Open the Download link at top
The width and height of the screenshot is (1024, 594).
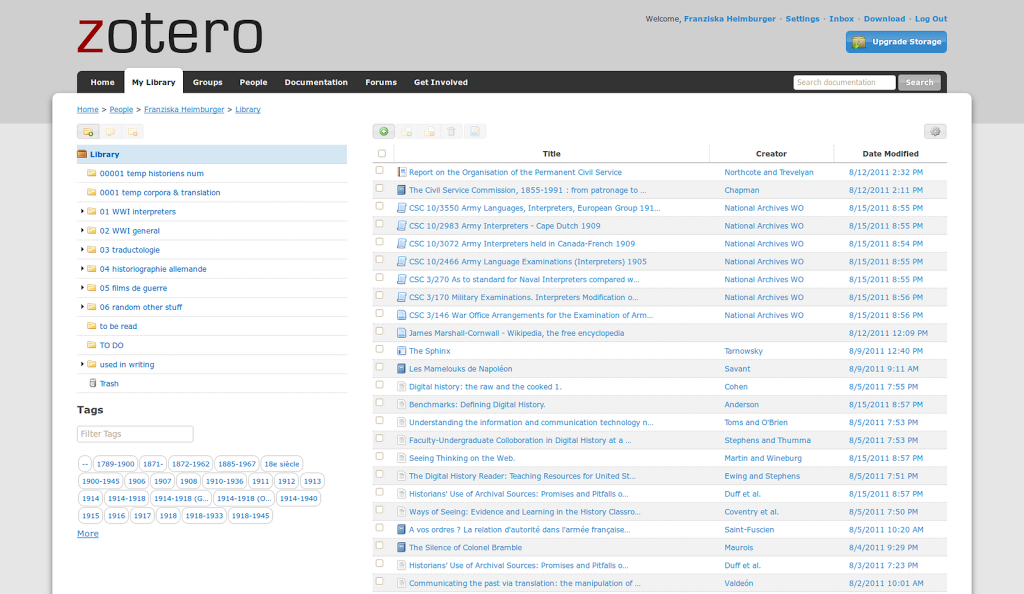(x=884, y=19)
